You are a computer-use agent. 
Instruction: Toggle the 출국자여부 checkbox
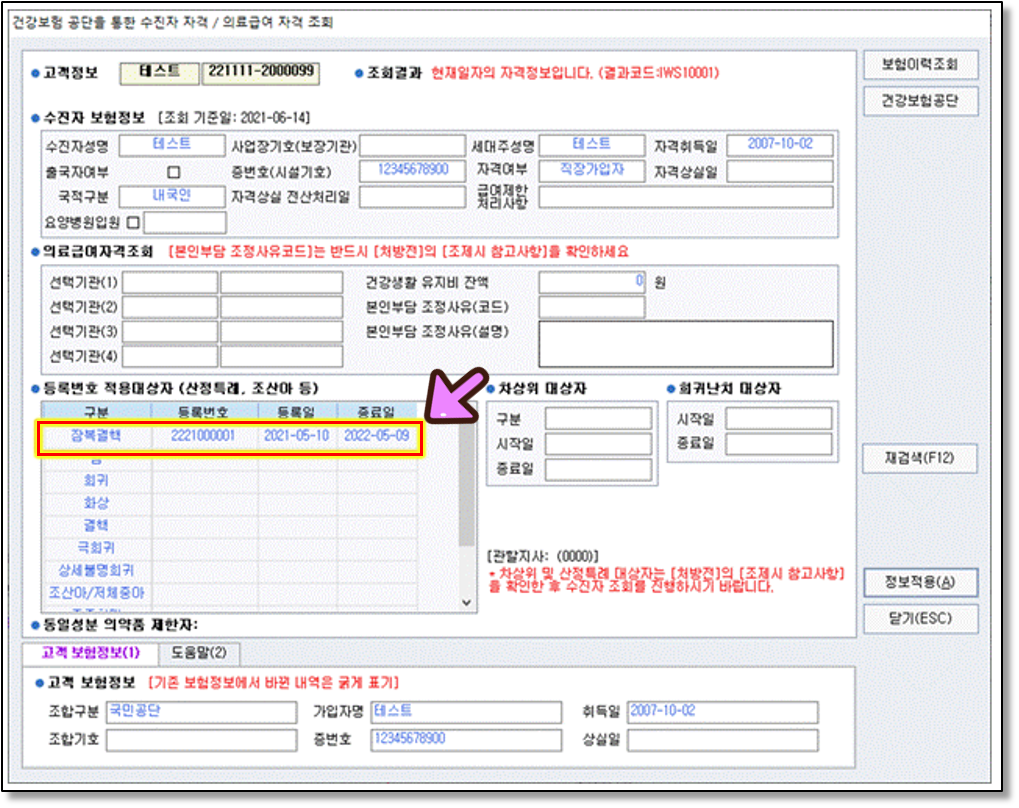click(173, 171)
